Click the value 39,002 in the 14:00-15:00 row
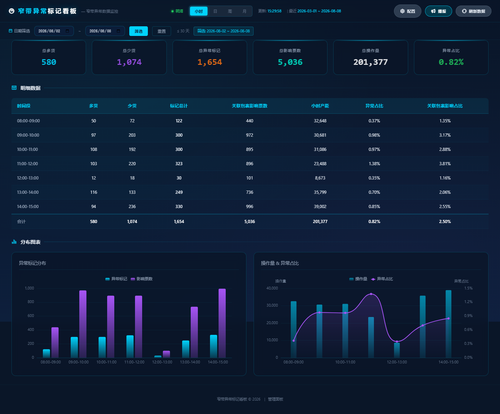Screen dimensions: 500x414 (320, 207)
